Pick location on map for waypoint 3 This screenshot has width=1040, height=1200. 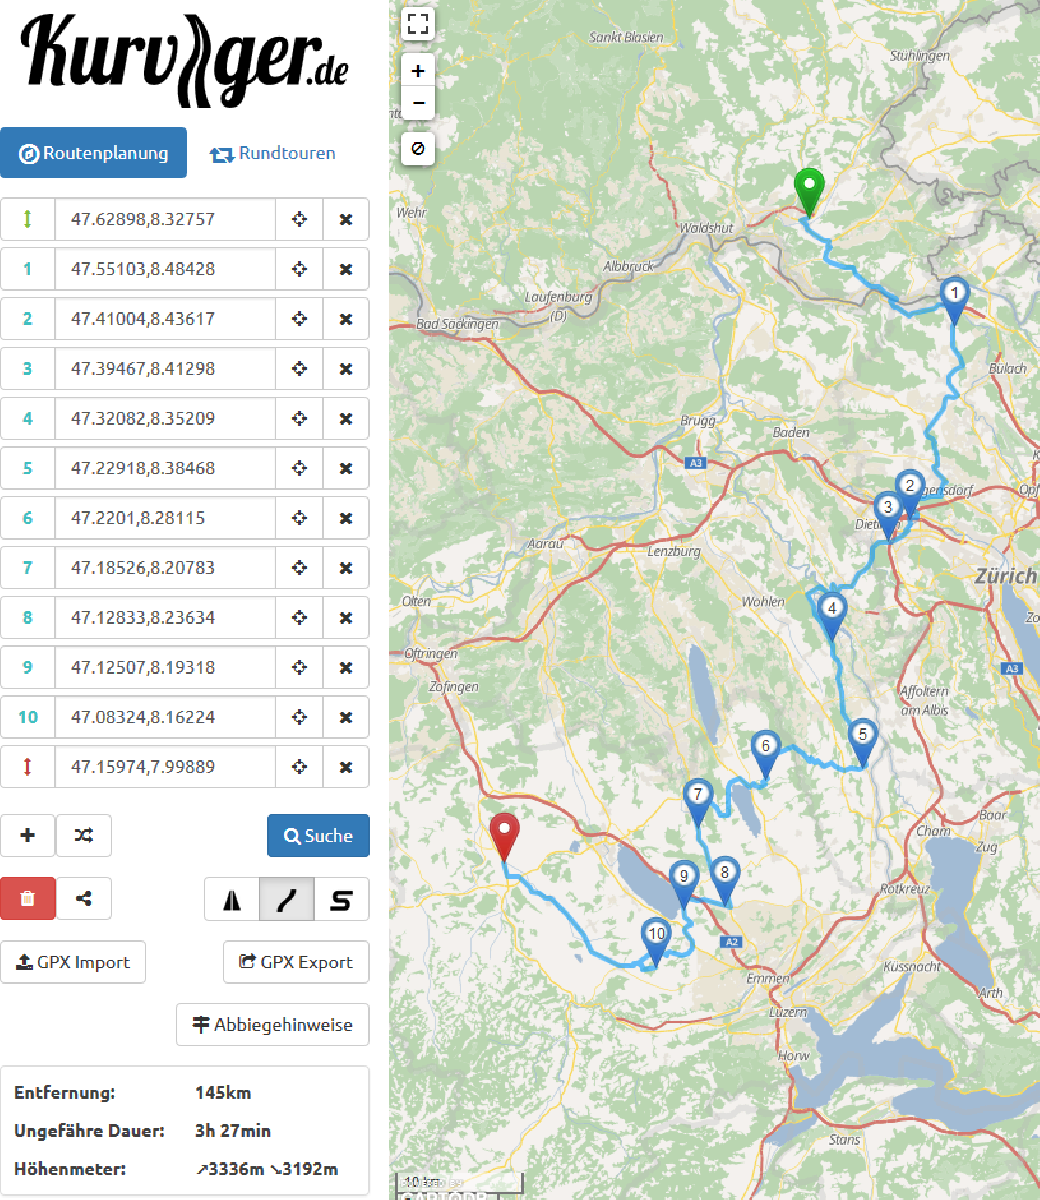click(299, 369)
